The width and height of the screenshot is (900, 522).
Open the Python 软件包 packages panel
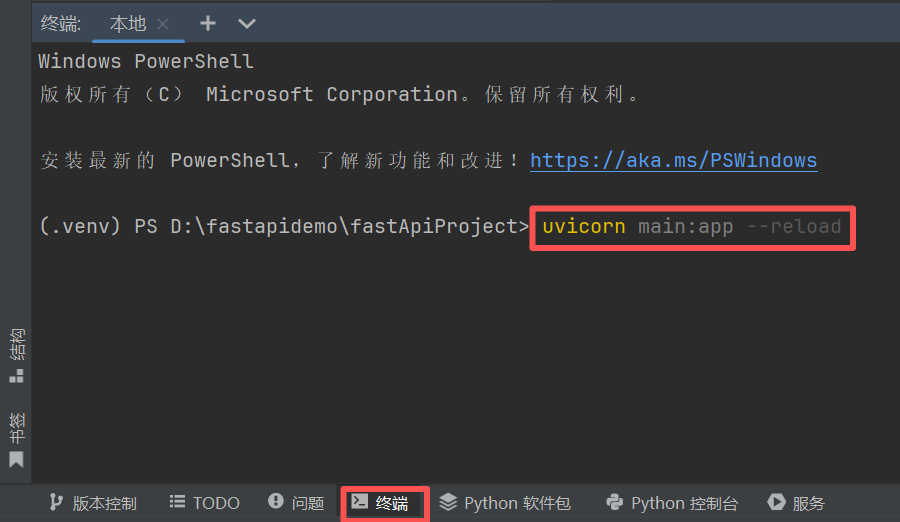tap(505, 503)
